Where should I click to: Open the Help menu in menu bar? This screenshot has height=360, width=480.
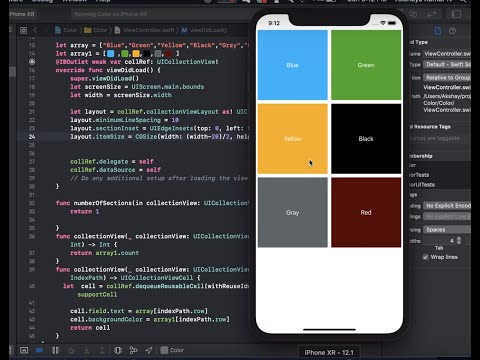[103, 1]
